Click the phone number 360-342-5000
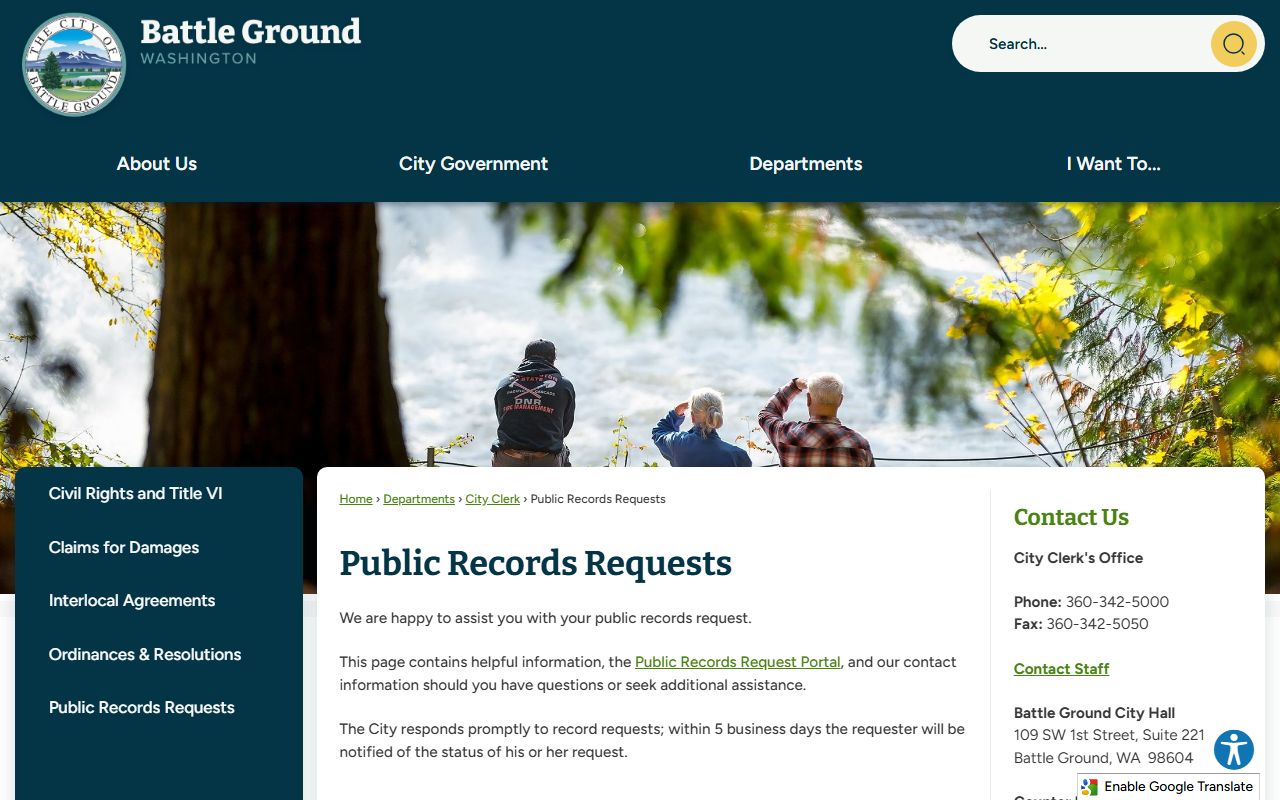1280x800 pixels. click(x=1117, y=602)
